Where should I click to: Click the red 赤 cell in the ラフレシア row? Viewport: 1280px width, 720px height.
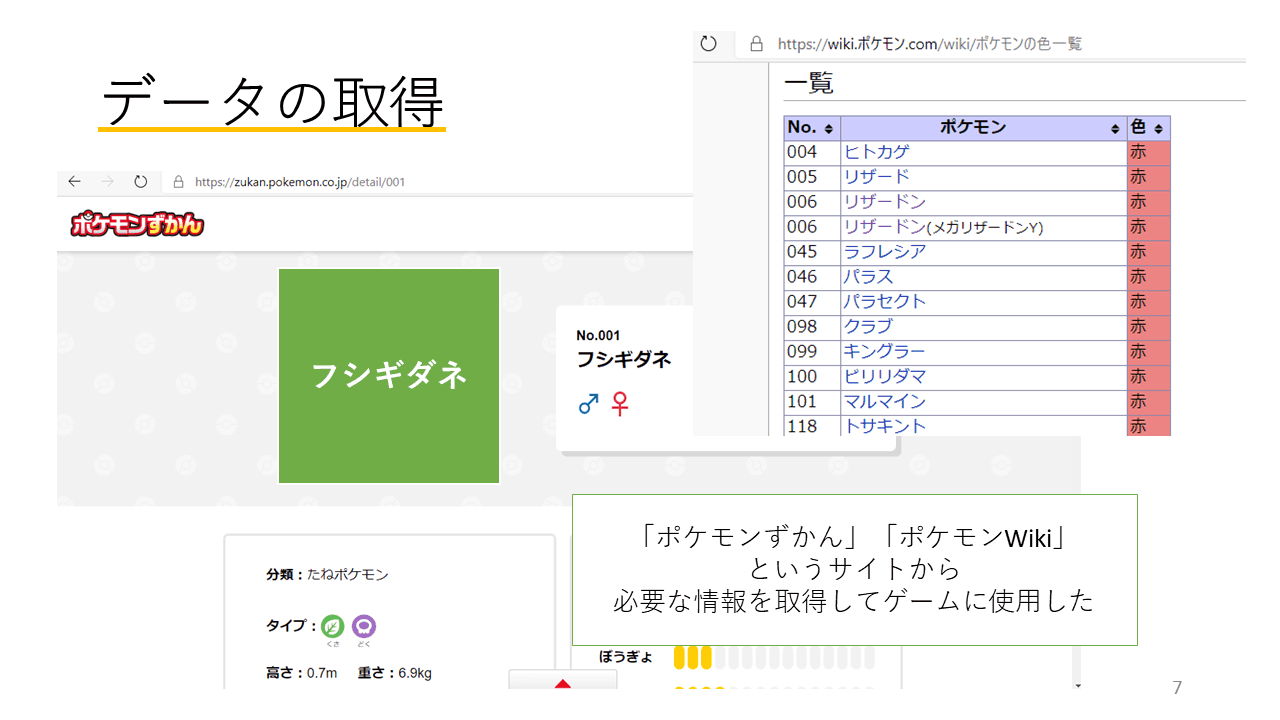tap(1148, 253)
